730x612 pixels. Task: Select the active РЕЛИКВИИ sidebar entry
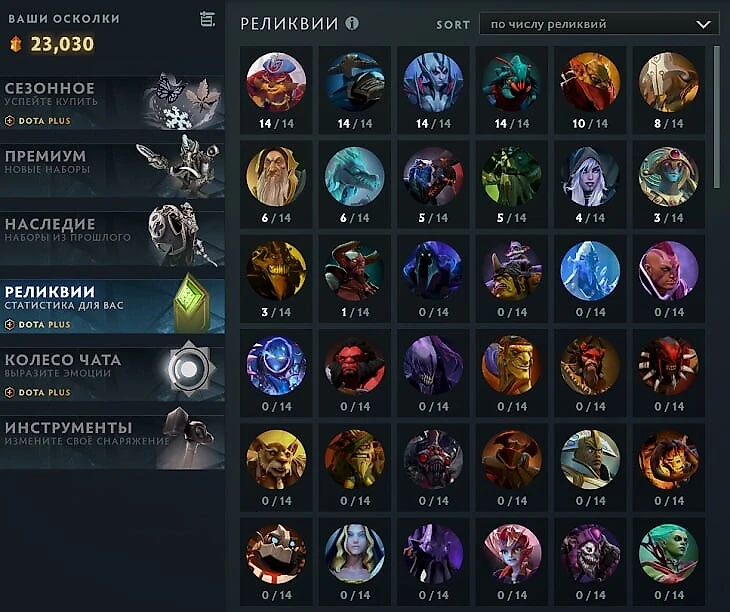click(x=112, y=306)
